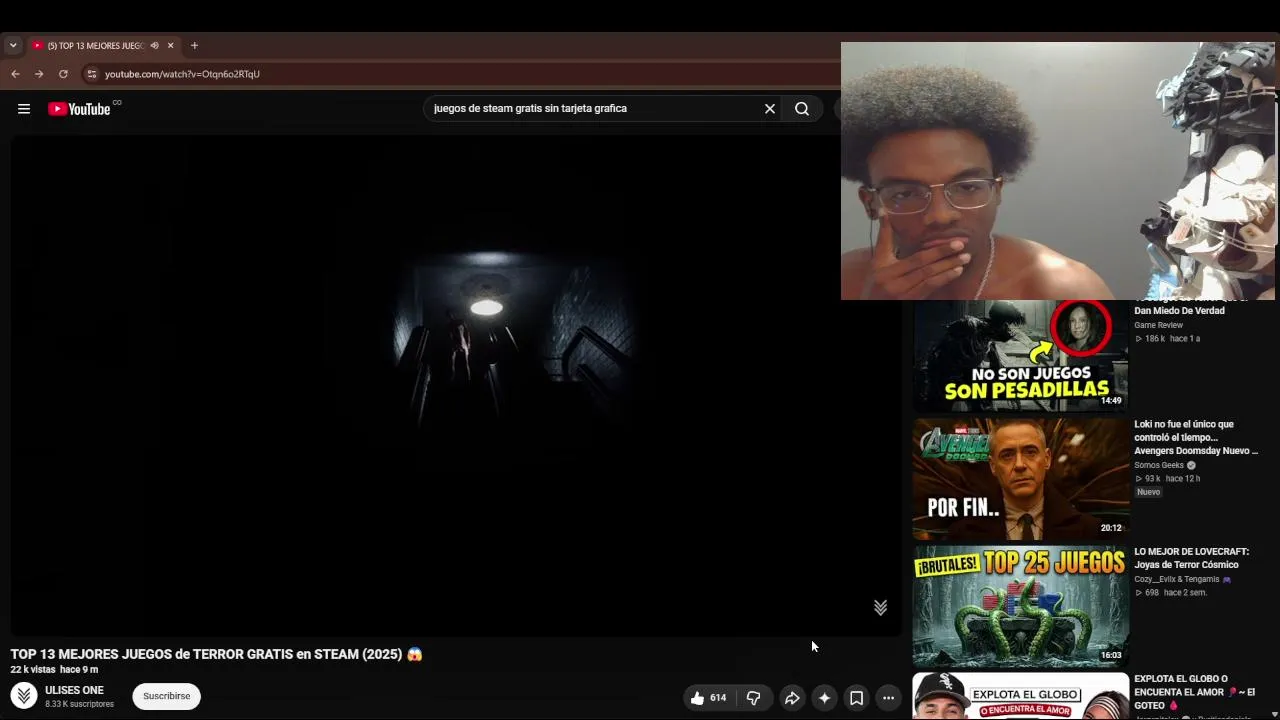Visit the Cozy__Evilx & Tengamis channel

pyautogui.click(x=1177, y=579)
